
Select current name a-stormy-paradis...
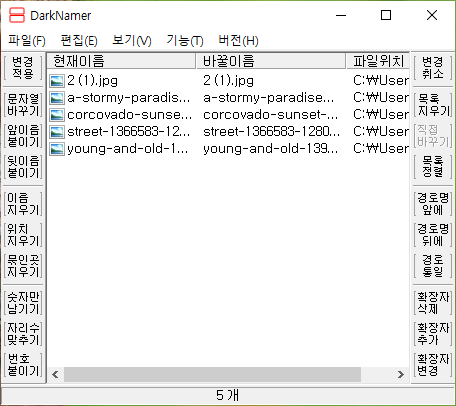click(x=128, y=98)
